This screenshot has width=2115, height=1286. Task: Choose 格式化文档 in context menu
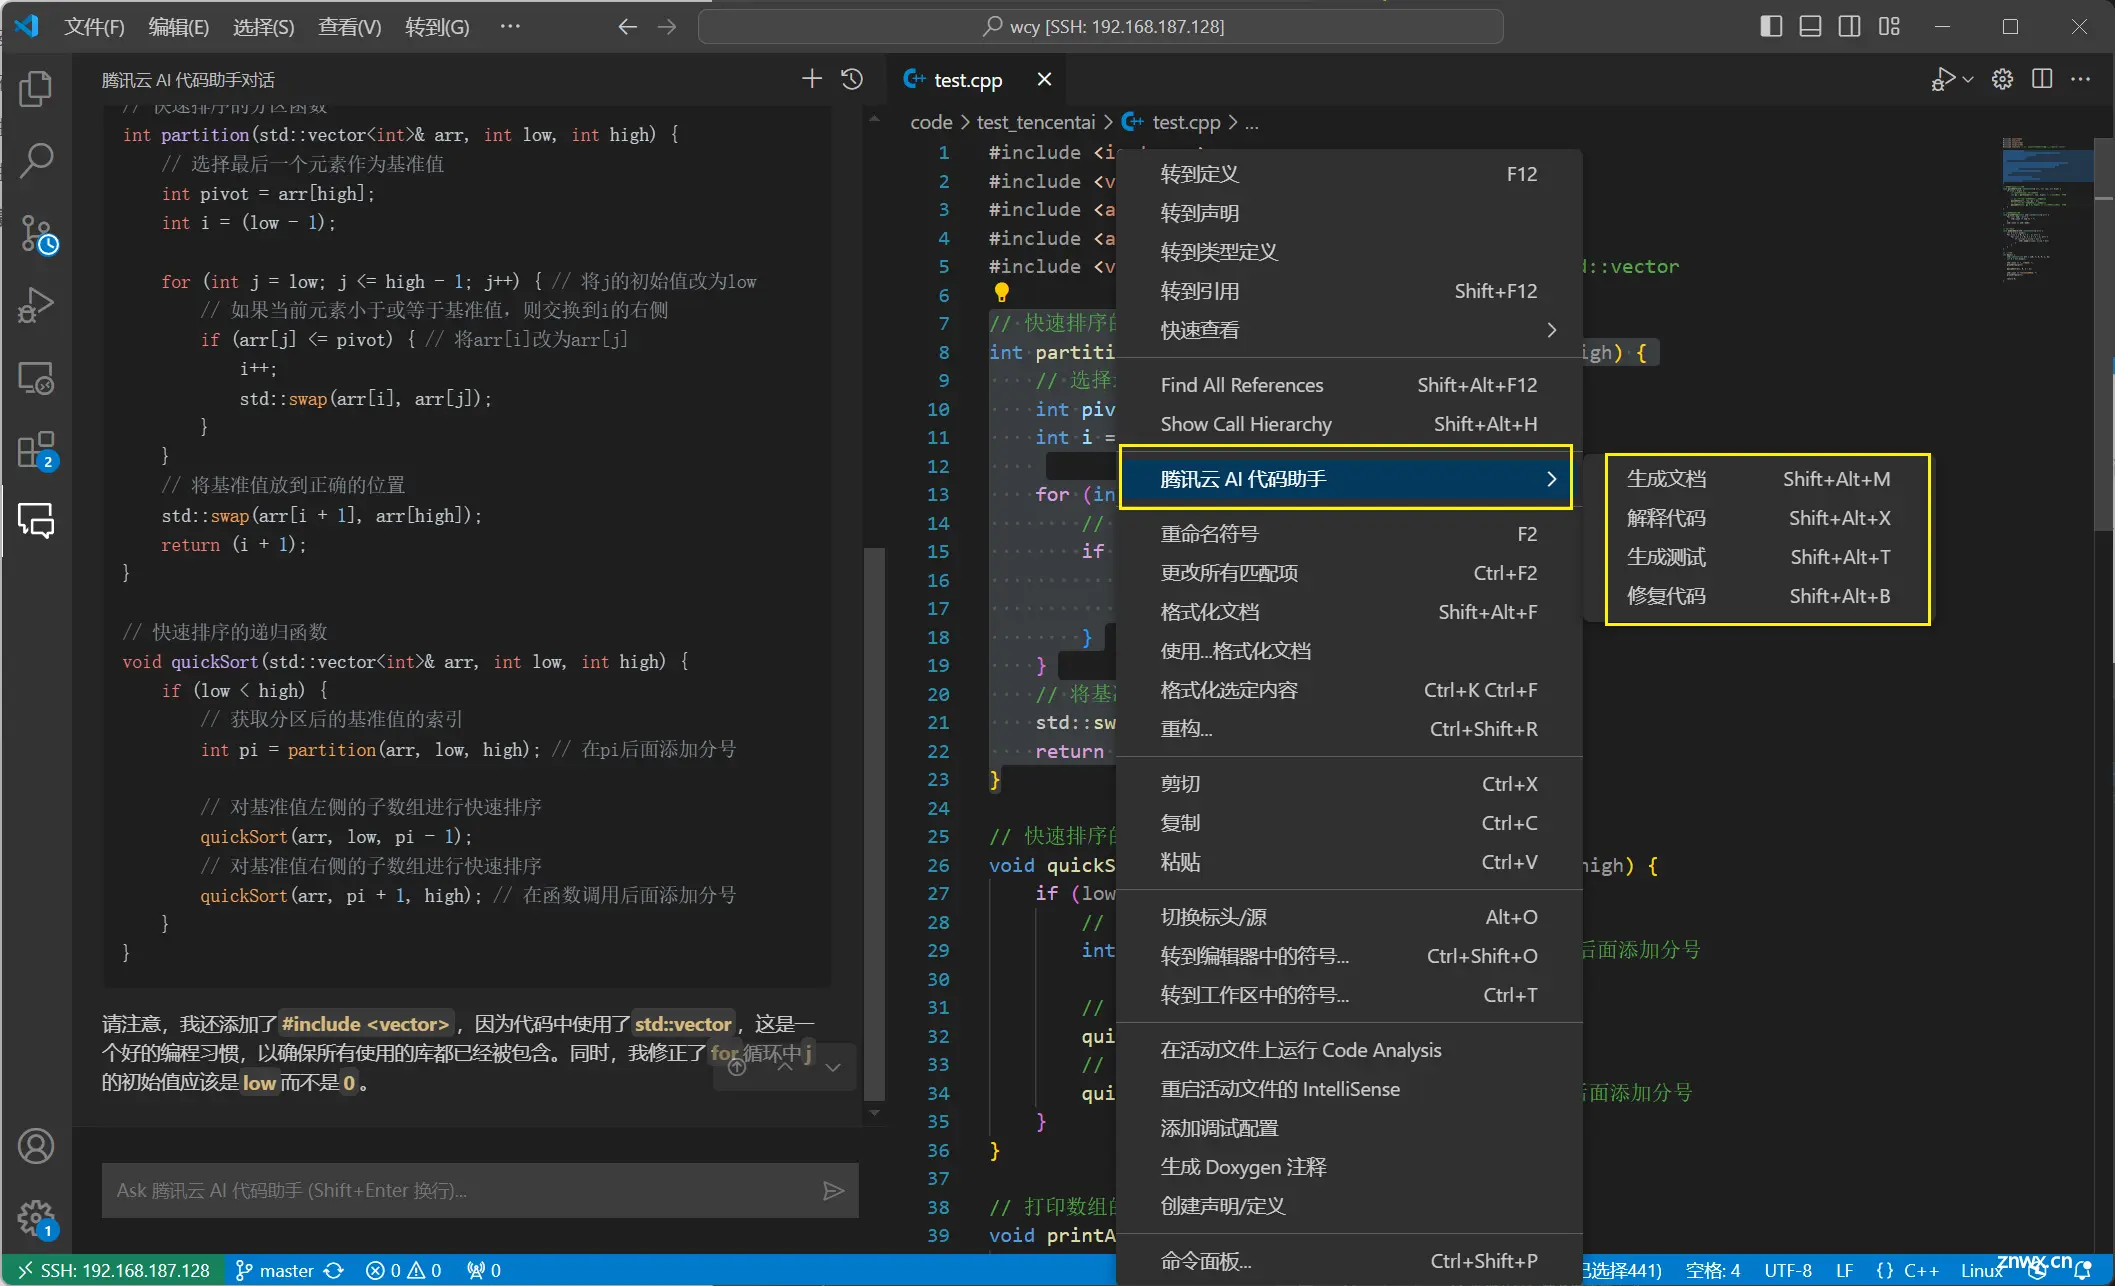pyautogui.click(x=1349, y=612)
